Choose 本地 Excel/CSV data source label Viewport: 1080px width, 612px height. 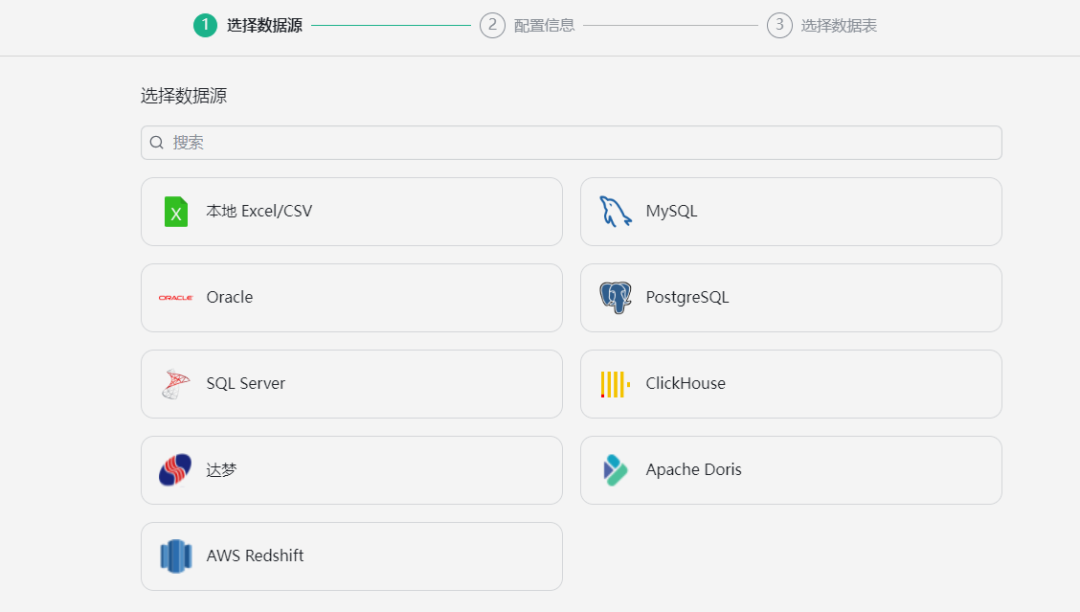(259, 211)
